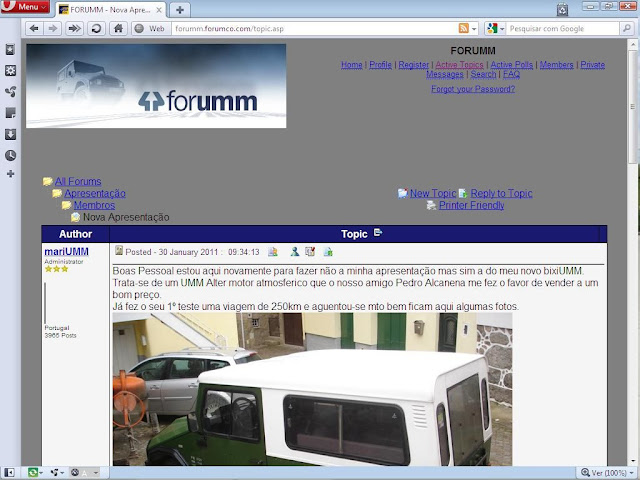Open the Downloads panel arrow icon in sidebar
Screen dimensions: 640x480
pyautogui.click(x=10, y=134)
